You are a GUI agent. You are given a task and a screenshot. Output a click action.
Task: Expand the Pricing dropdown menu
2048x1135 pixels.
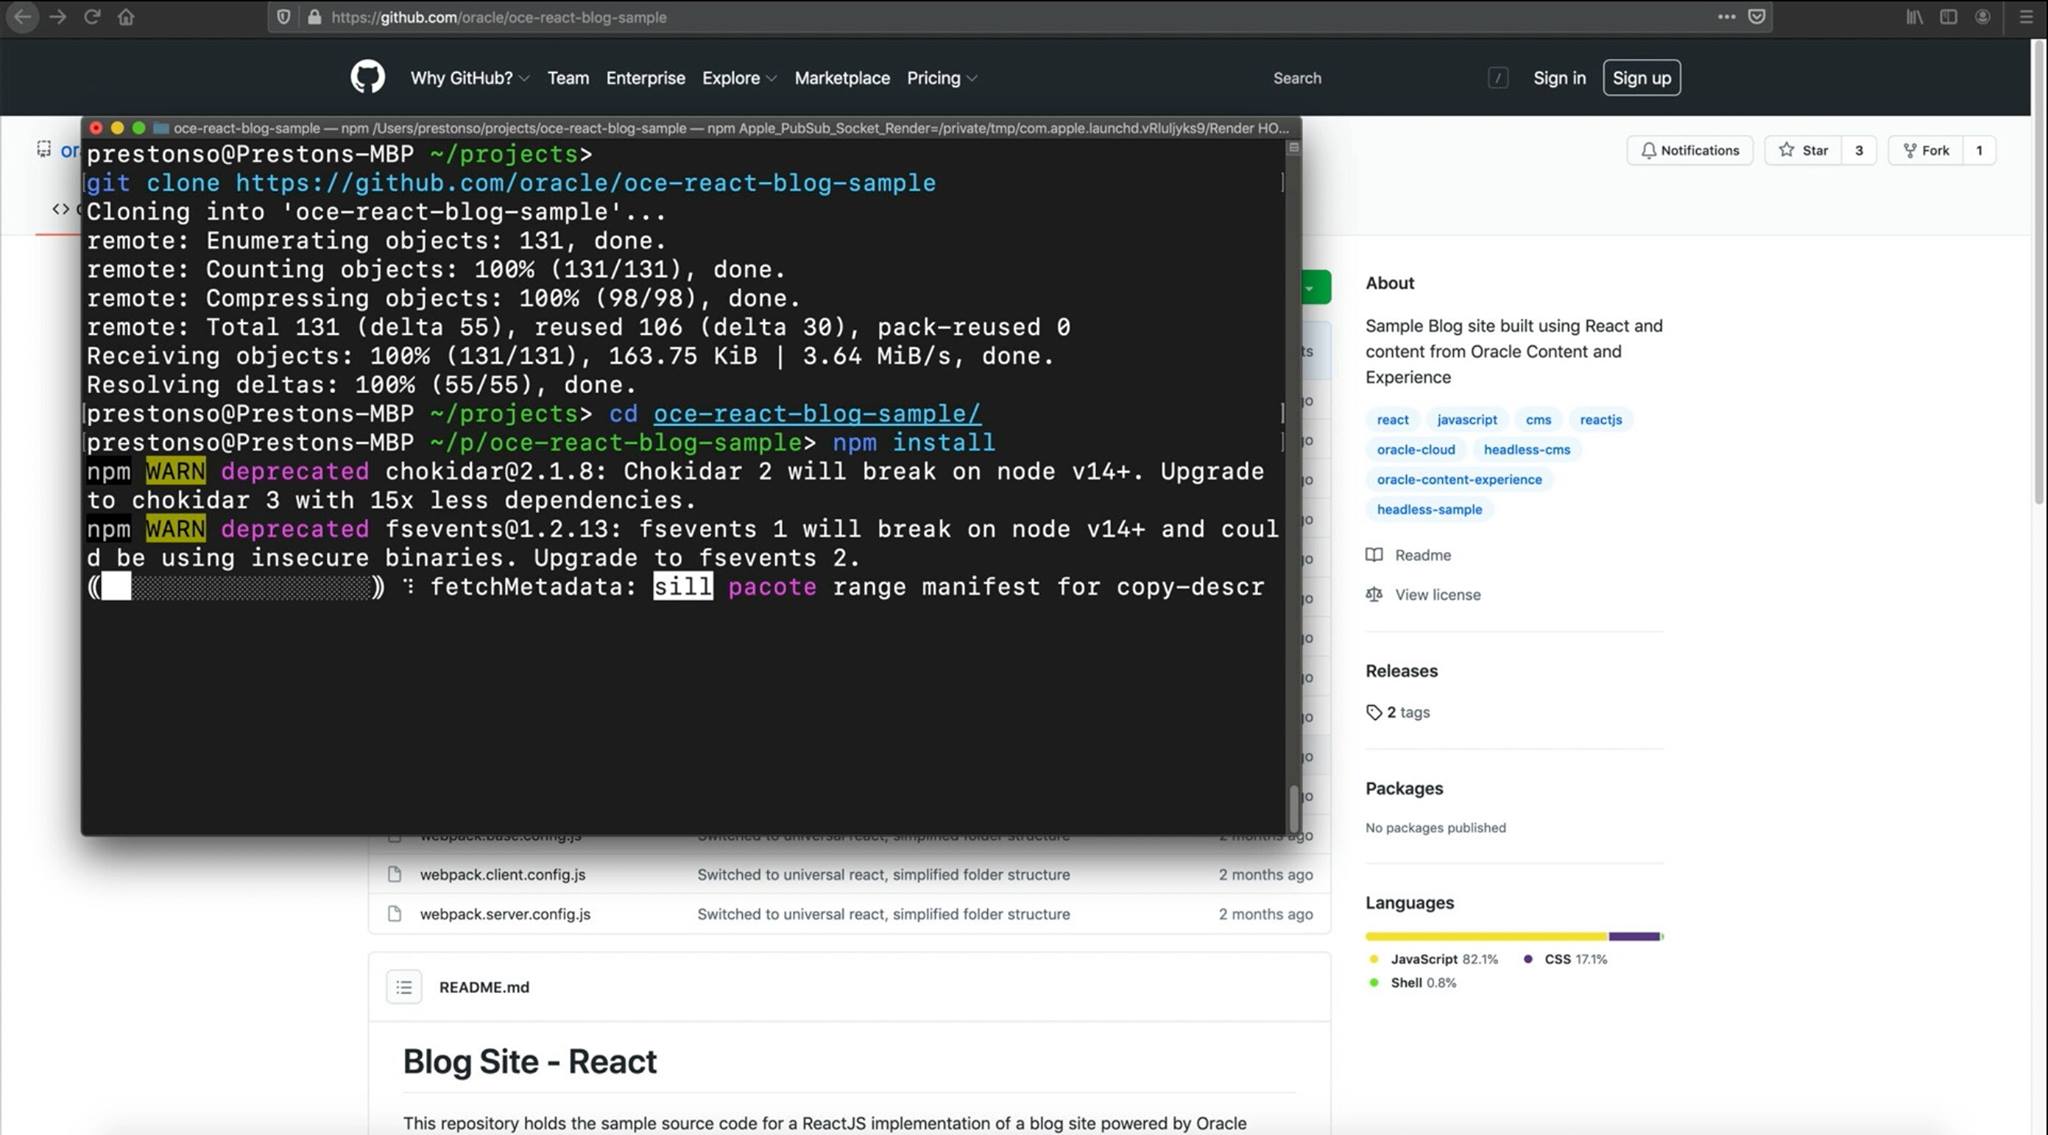[942, 78]
